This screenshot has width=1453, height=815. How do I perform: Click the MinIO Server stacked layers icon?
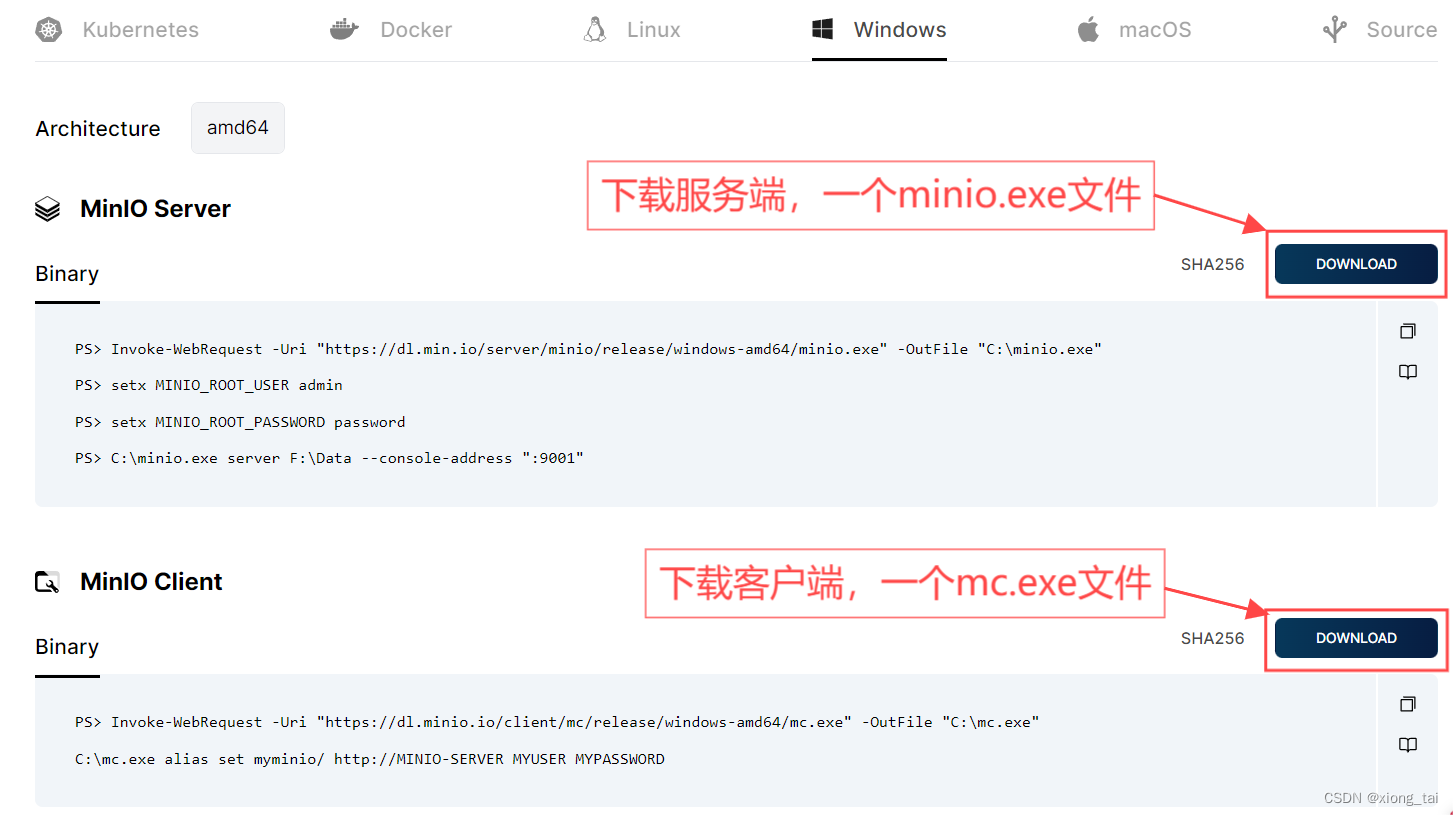tap(47, 209)
